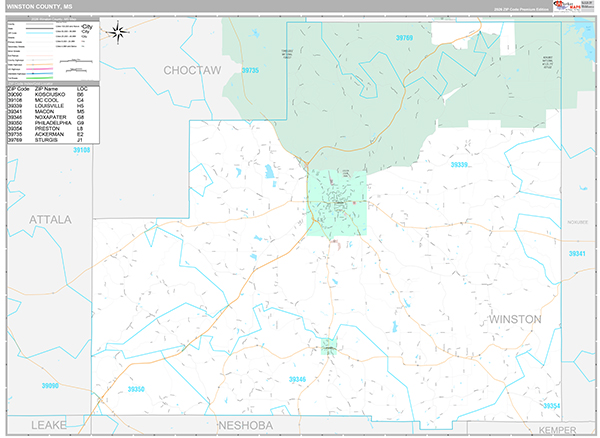Click the KEMPER county label

557,430
